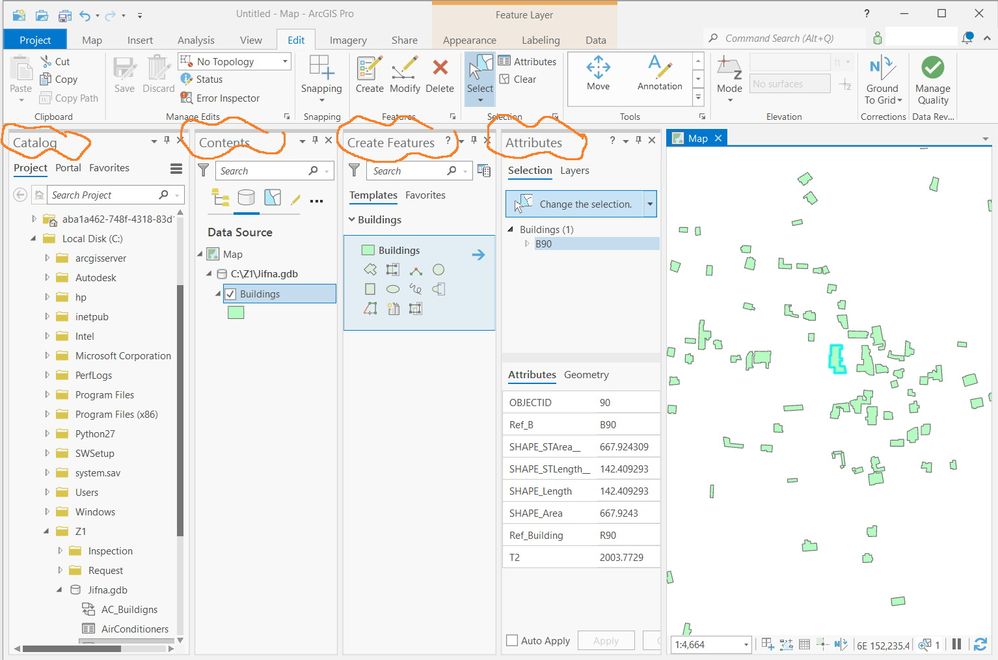Uncheck the Buildings layer visibility checkbox
The width and height of the screenshot is (998, 660).
click(x=230, y=294)
